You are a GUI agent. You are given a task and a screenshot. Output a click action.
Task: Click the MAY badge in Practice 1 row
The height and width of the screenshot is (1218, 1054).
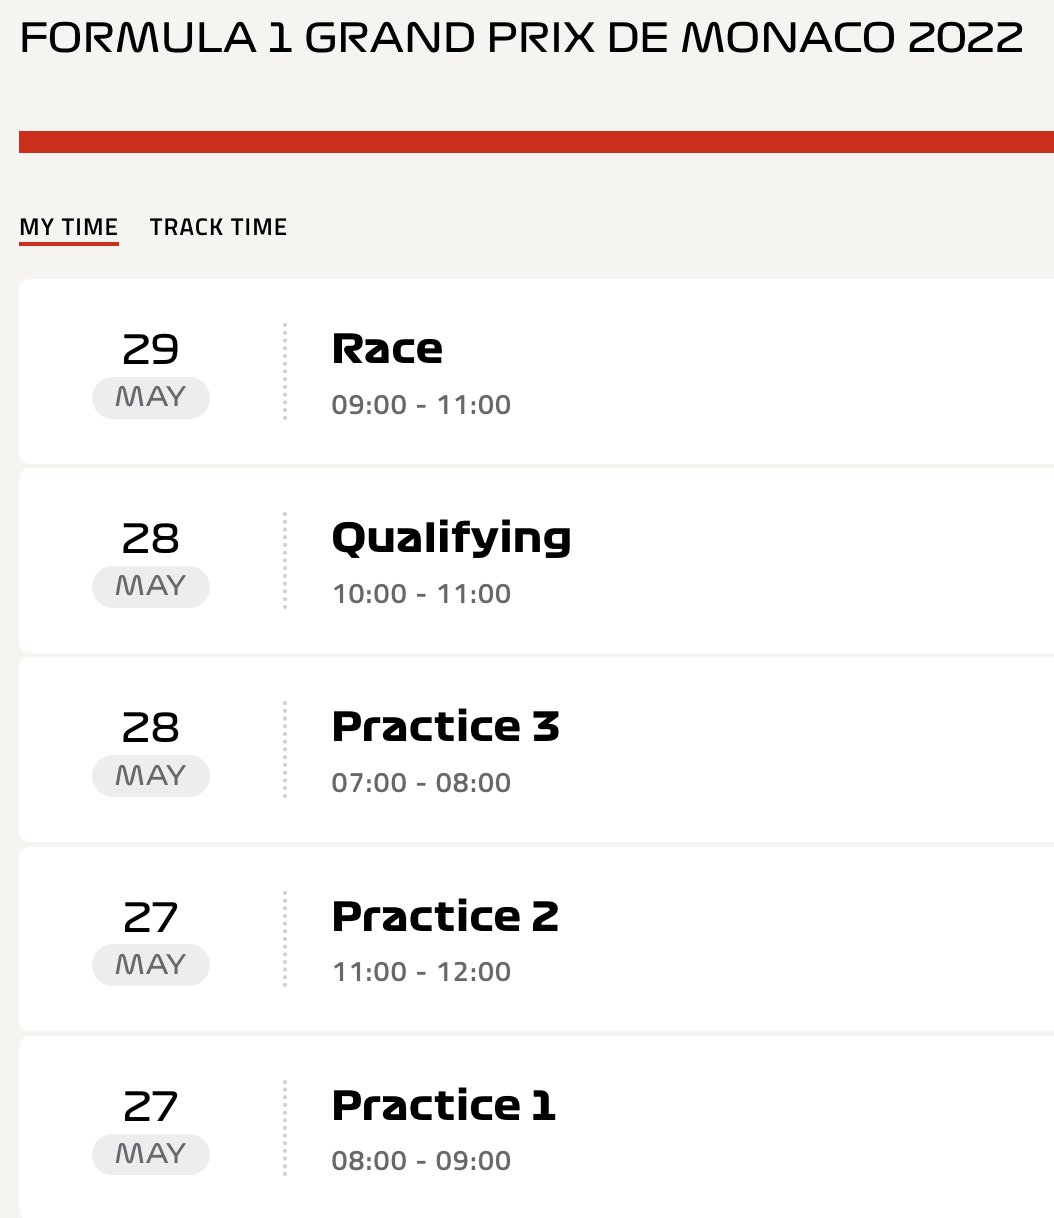151,1154
